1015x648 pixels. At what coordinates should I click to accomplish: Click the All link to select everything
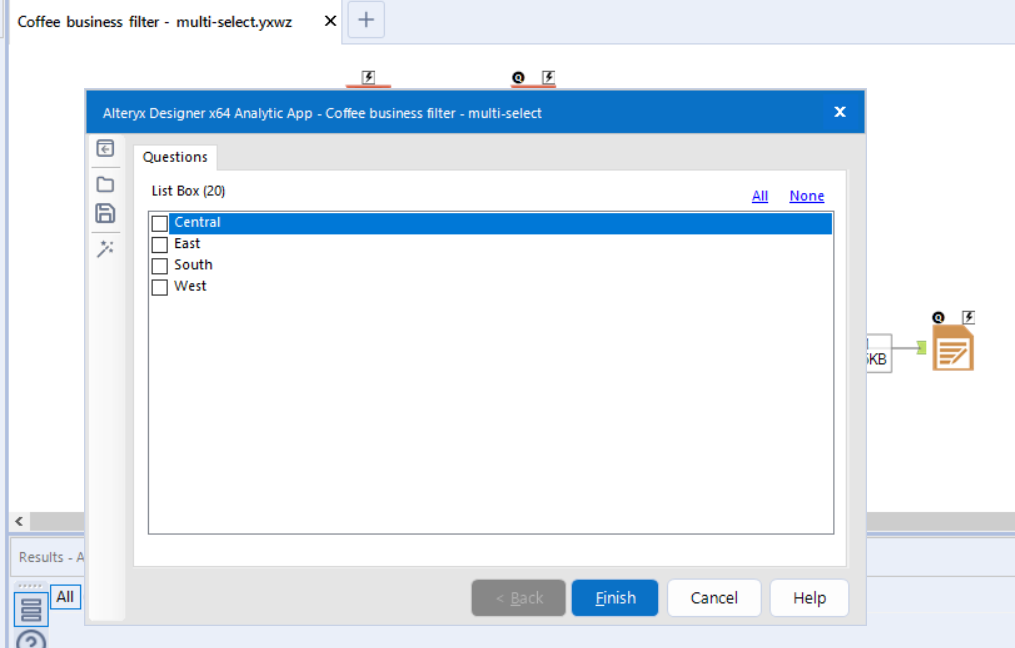click(759, 195)
